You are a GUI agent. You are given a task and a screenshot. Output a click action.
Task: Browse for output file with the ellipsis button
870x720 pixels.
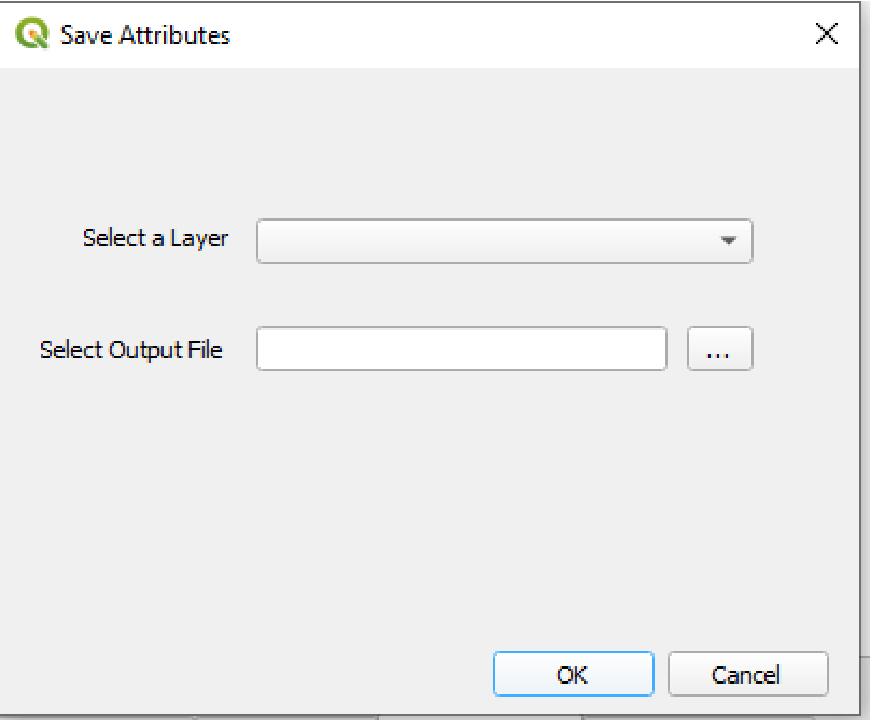pos(720,349)
